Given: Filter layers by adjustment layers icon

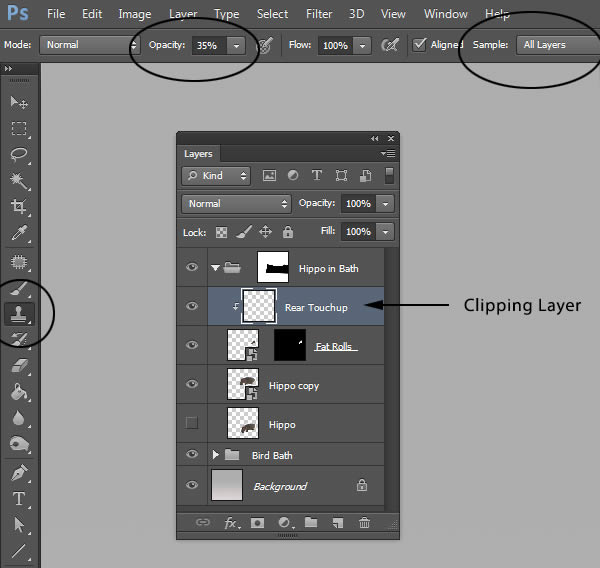Looking at the screenshot, I should click(x=293, y=175).
